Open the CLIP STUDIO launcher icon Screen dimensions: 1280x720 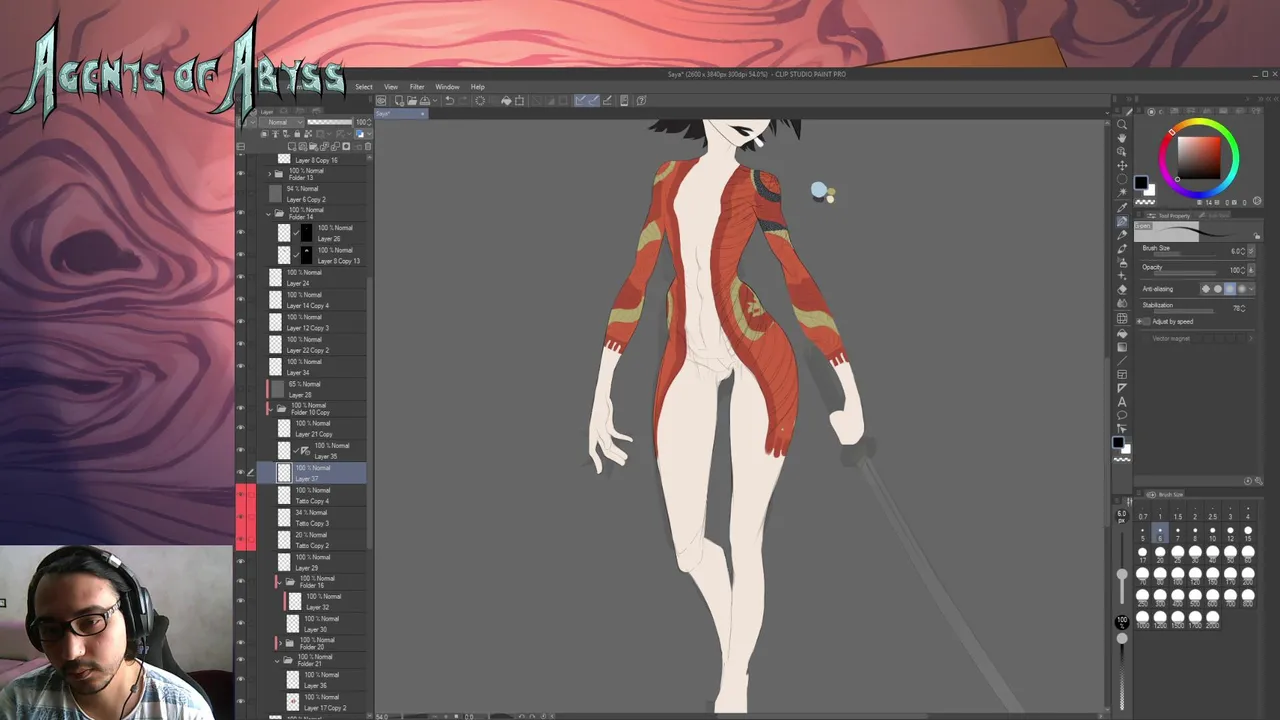pyautogui.click(x=380, y=101)
